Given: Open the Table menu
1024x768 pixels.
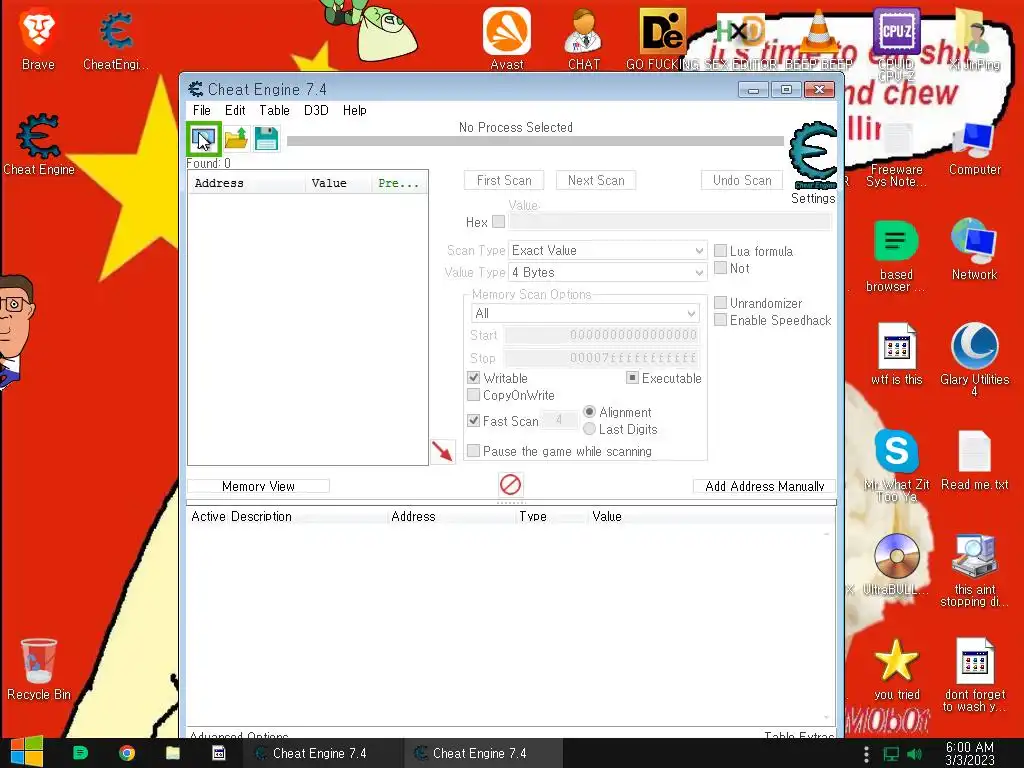Looking at the screenshot, I should (274, 110).
